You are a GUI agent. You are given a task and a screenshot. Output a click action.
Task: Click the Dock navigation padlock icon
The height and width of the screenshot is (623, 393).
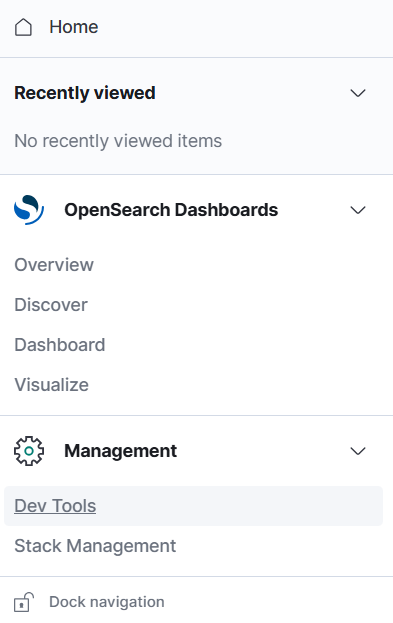click(x=24, y=602)
